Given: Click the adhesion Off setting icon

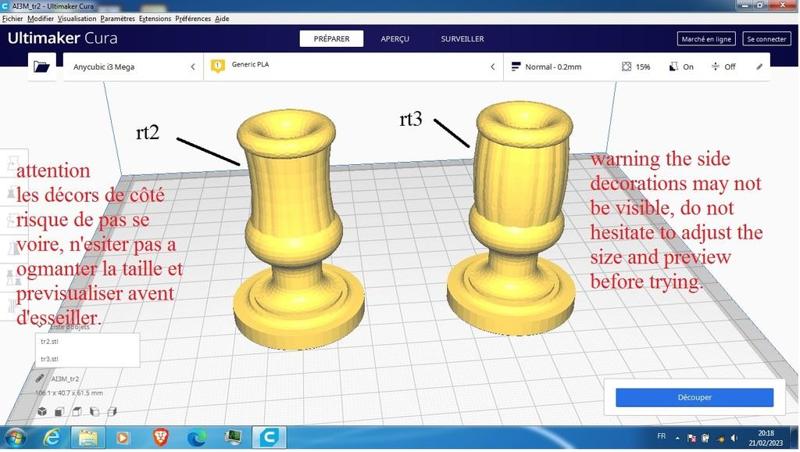Looking at the screenshot, I should point(715,67).
